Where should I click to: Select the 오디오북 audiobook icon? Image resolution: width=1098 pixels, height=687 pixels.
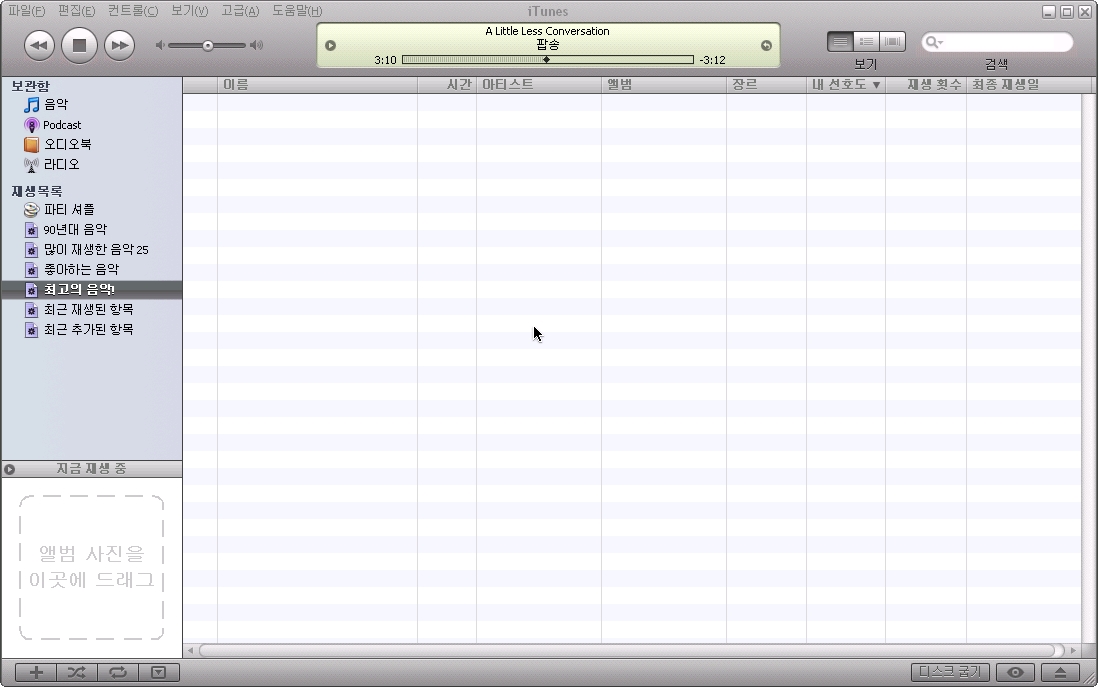(x=32, y=145)
